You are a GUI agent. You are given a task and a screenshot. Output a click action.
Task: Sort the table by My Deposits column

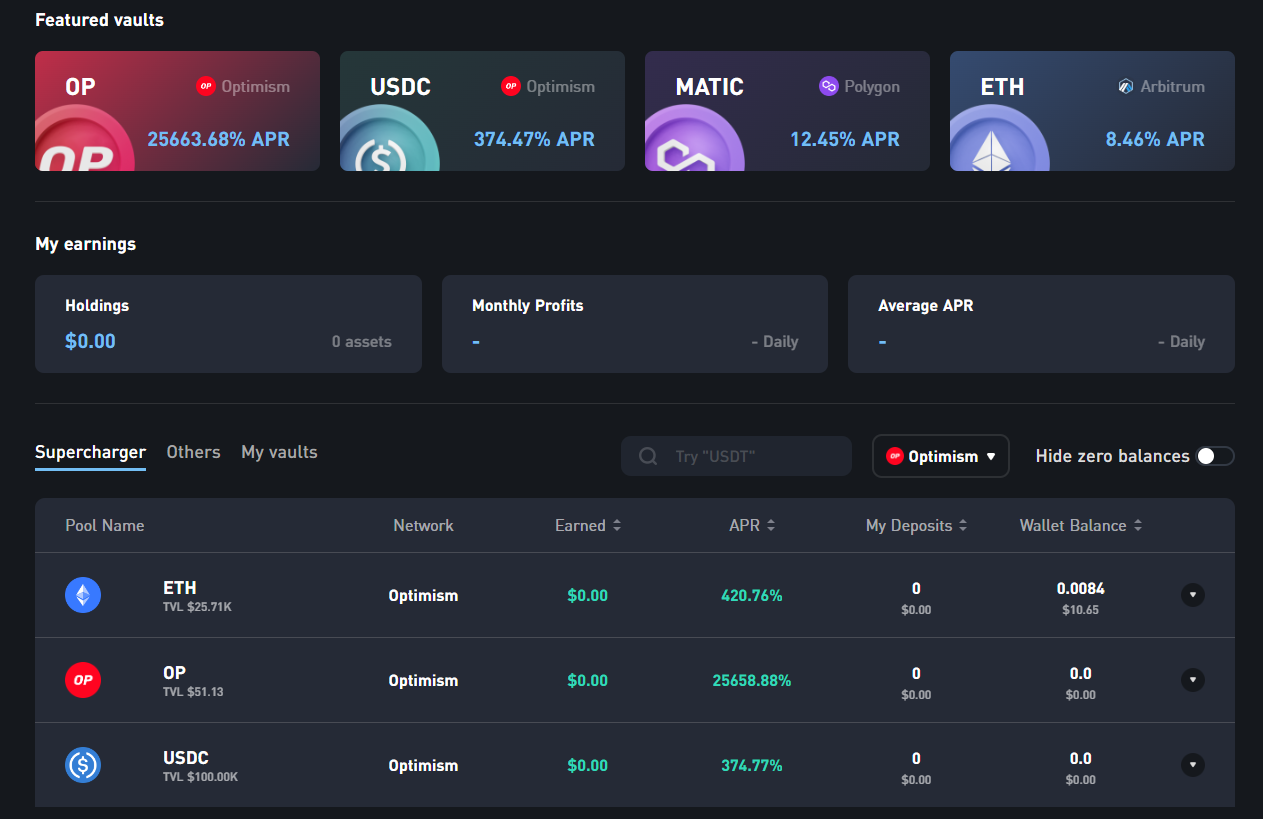point(916,525)
